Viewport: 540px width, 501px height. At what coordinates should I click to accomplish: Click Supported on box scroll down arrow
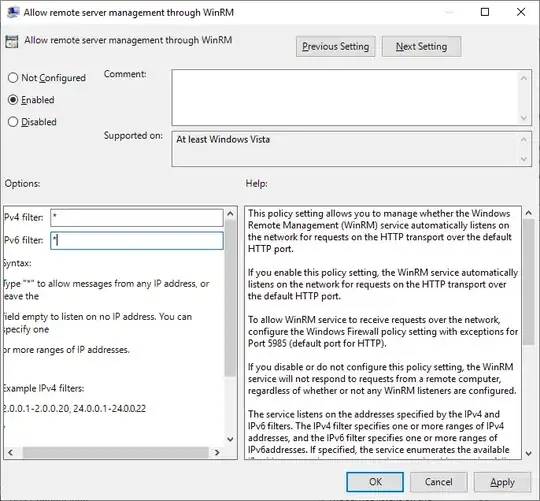524,159
